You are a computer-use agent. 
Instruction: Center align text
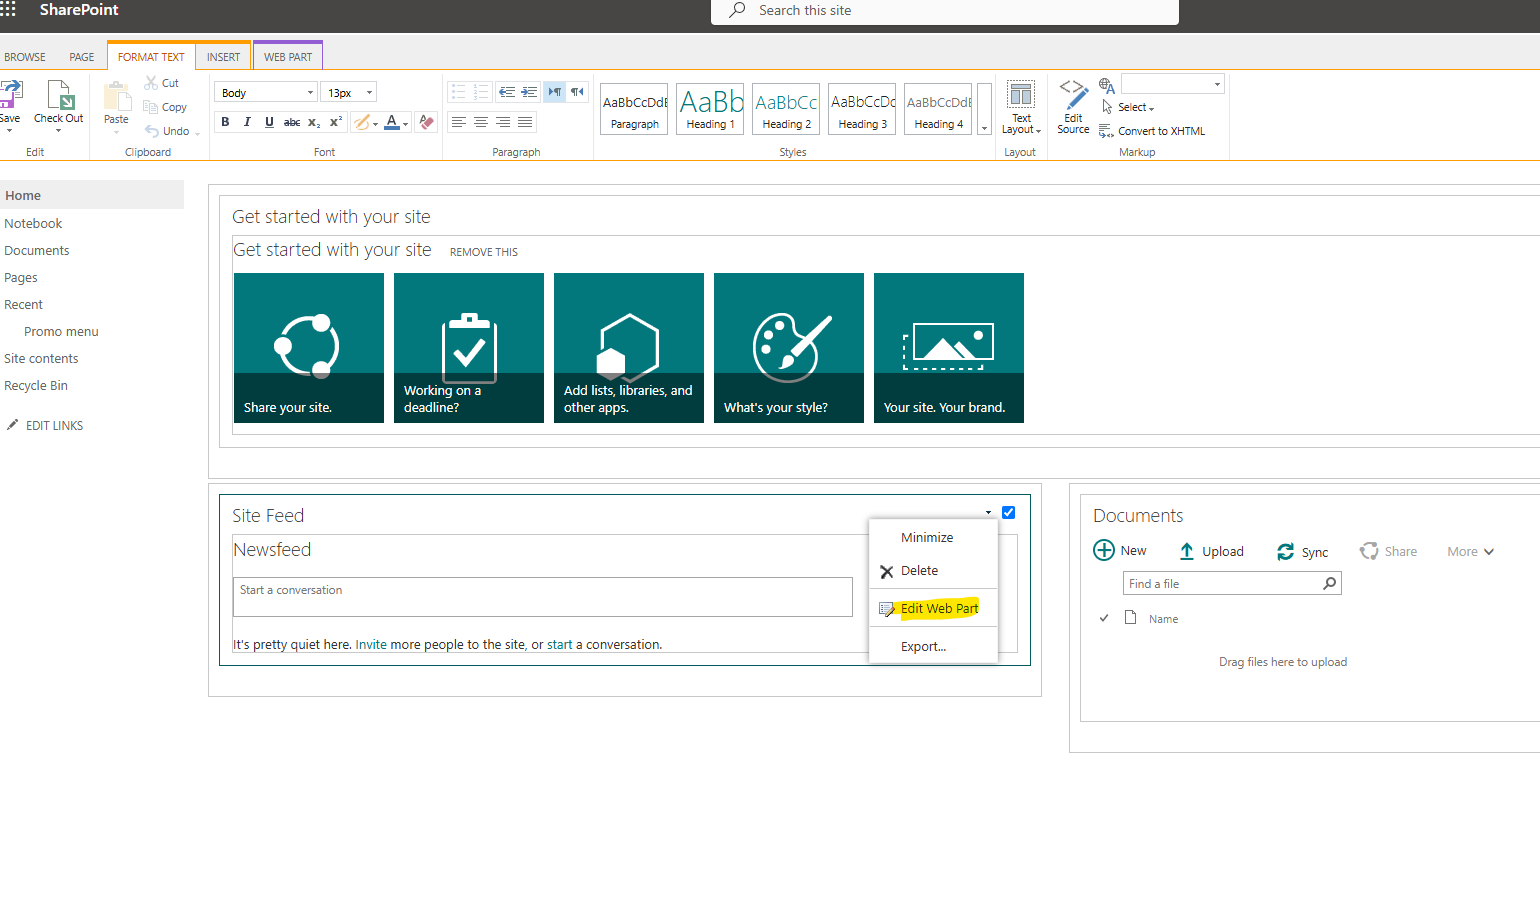coord(481,122)
